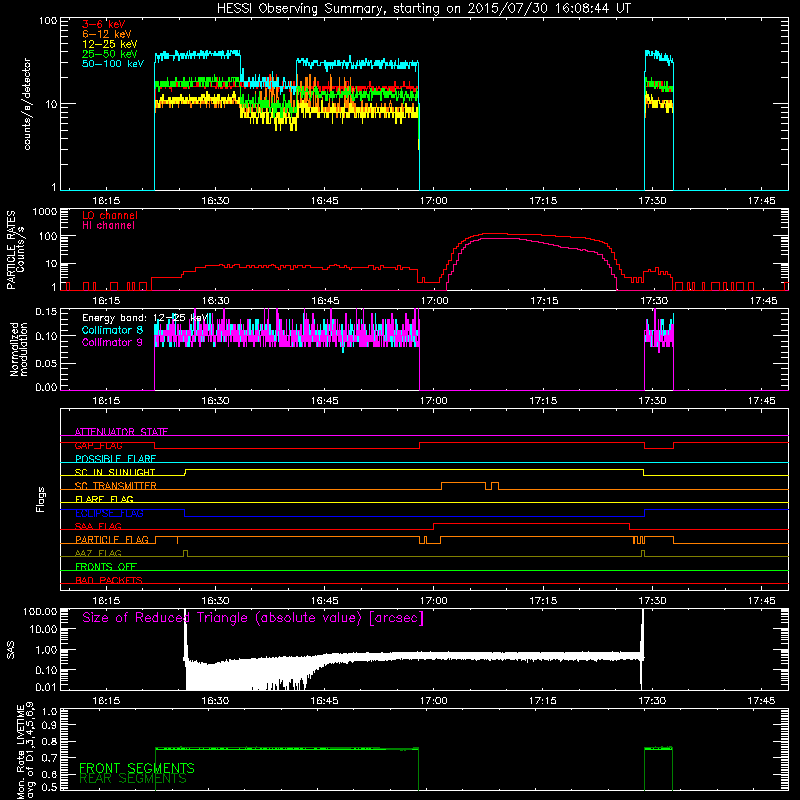The height and width of the screenshot is (800, 800).
Task: Click 16:45 tick under the SAS plot
Action: 324,701
